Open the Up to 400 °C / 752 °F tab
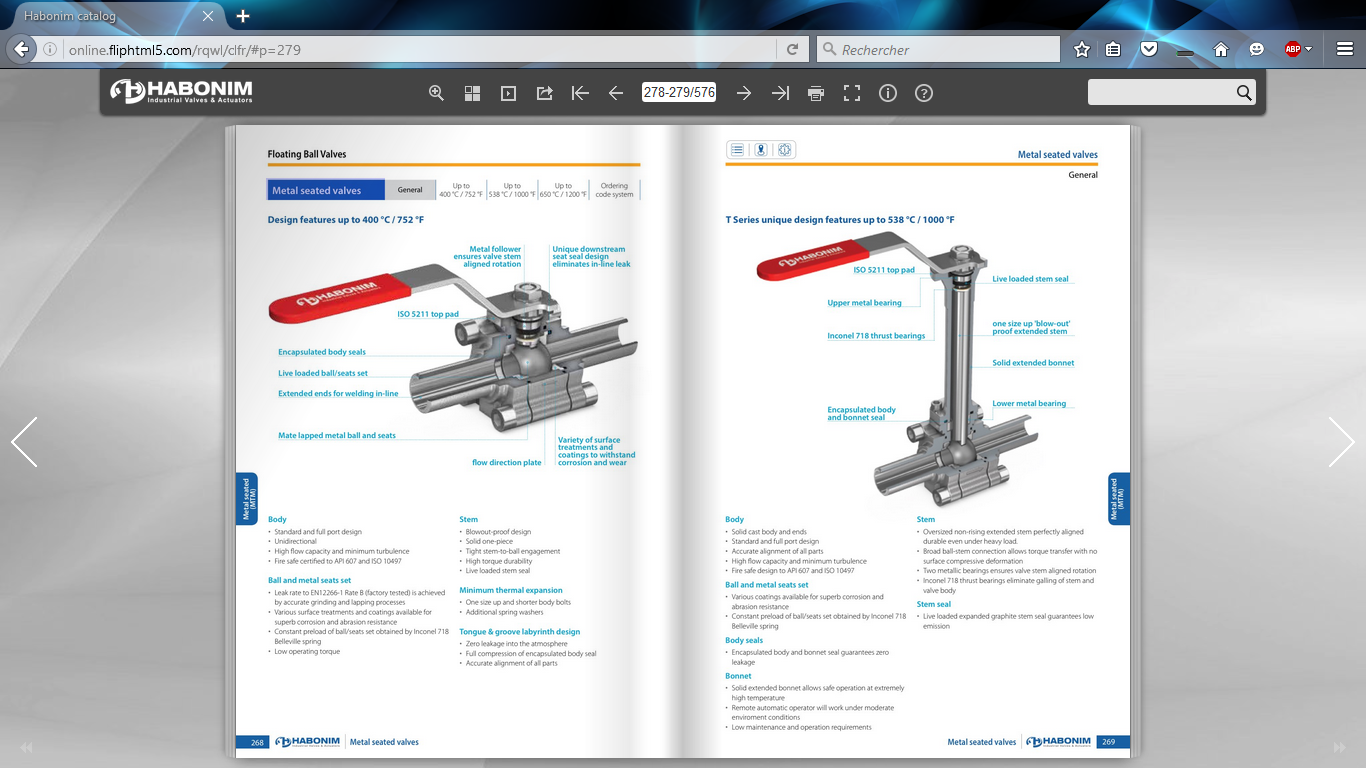 point(461,190)
